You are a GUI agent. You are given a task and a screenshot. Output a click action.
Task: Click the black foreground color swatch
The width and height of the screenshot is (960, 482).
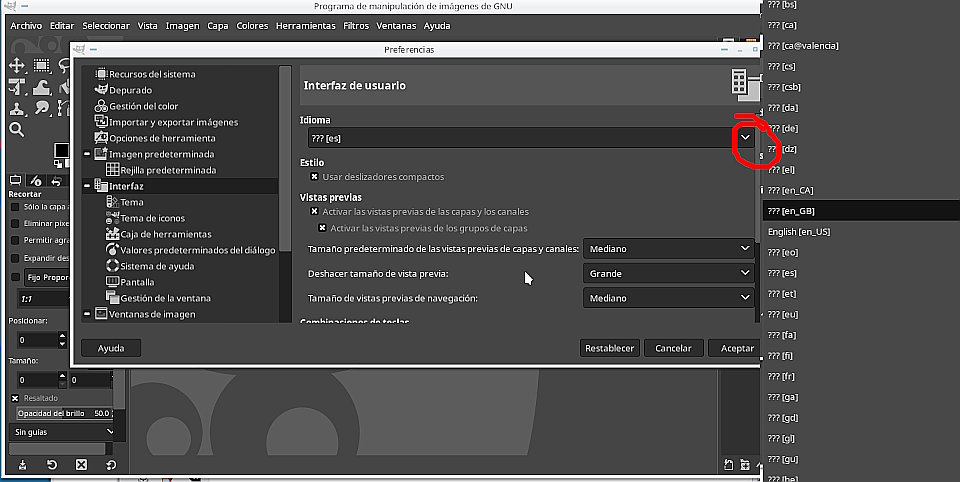tap(61, 150)
